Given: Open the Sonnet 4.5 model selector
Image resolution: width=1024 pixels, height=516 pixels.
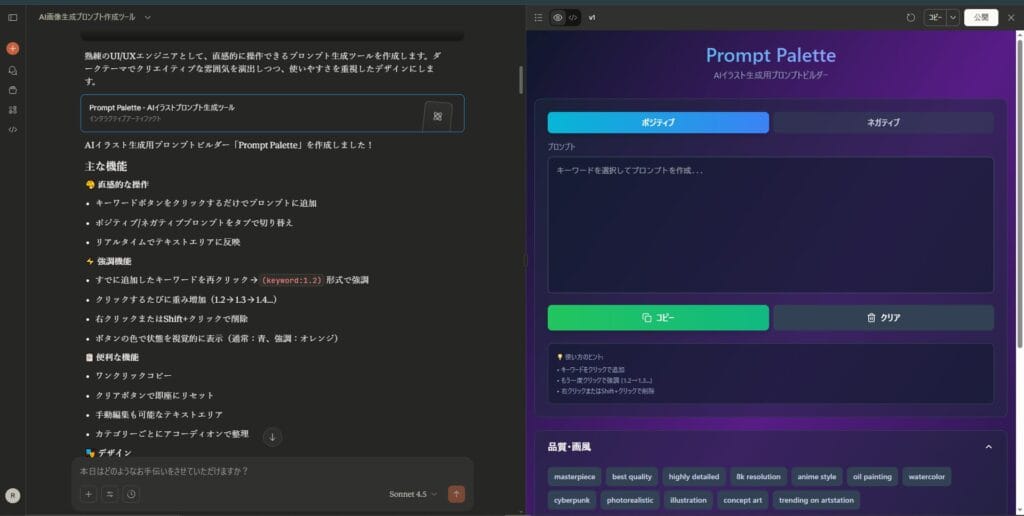Looking at the screenshot, I should [412, 494].
